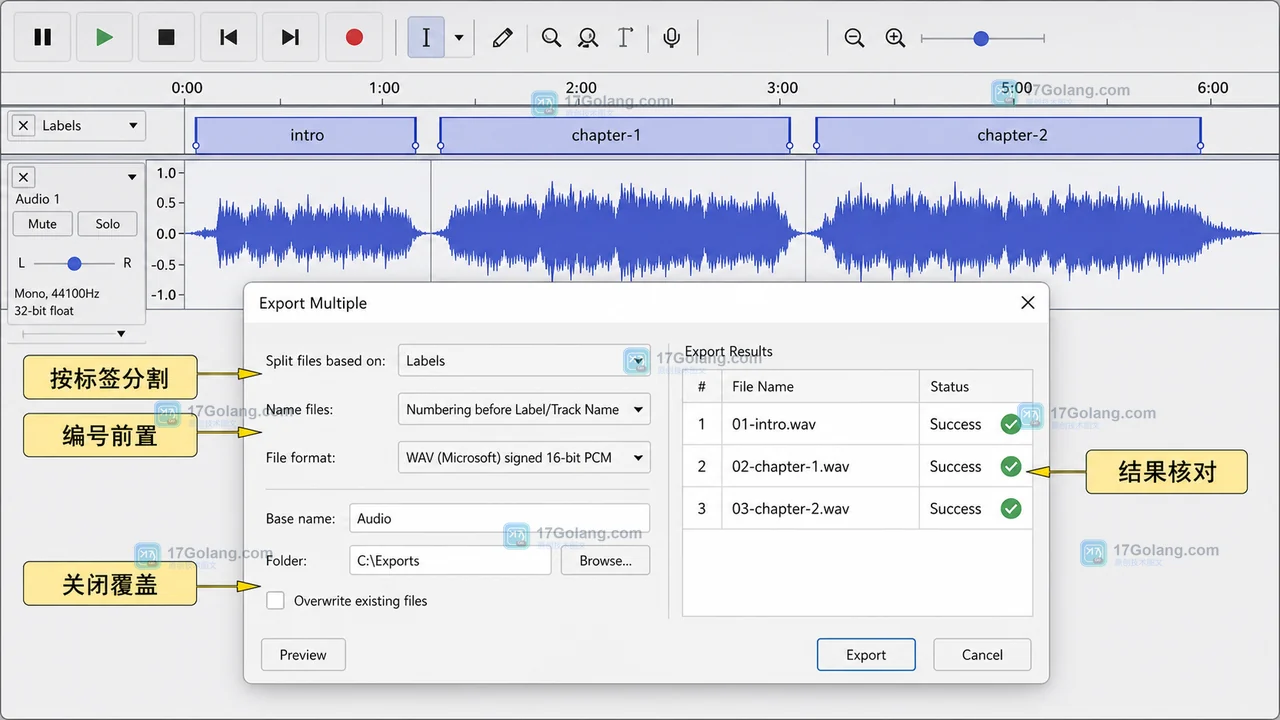Solo the Audio 1 track
This screenshot has width=1280, height=720.
point(108,224)
